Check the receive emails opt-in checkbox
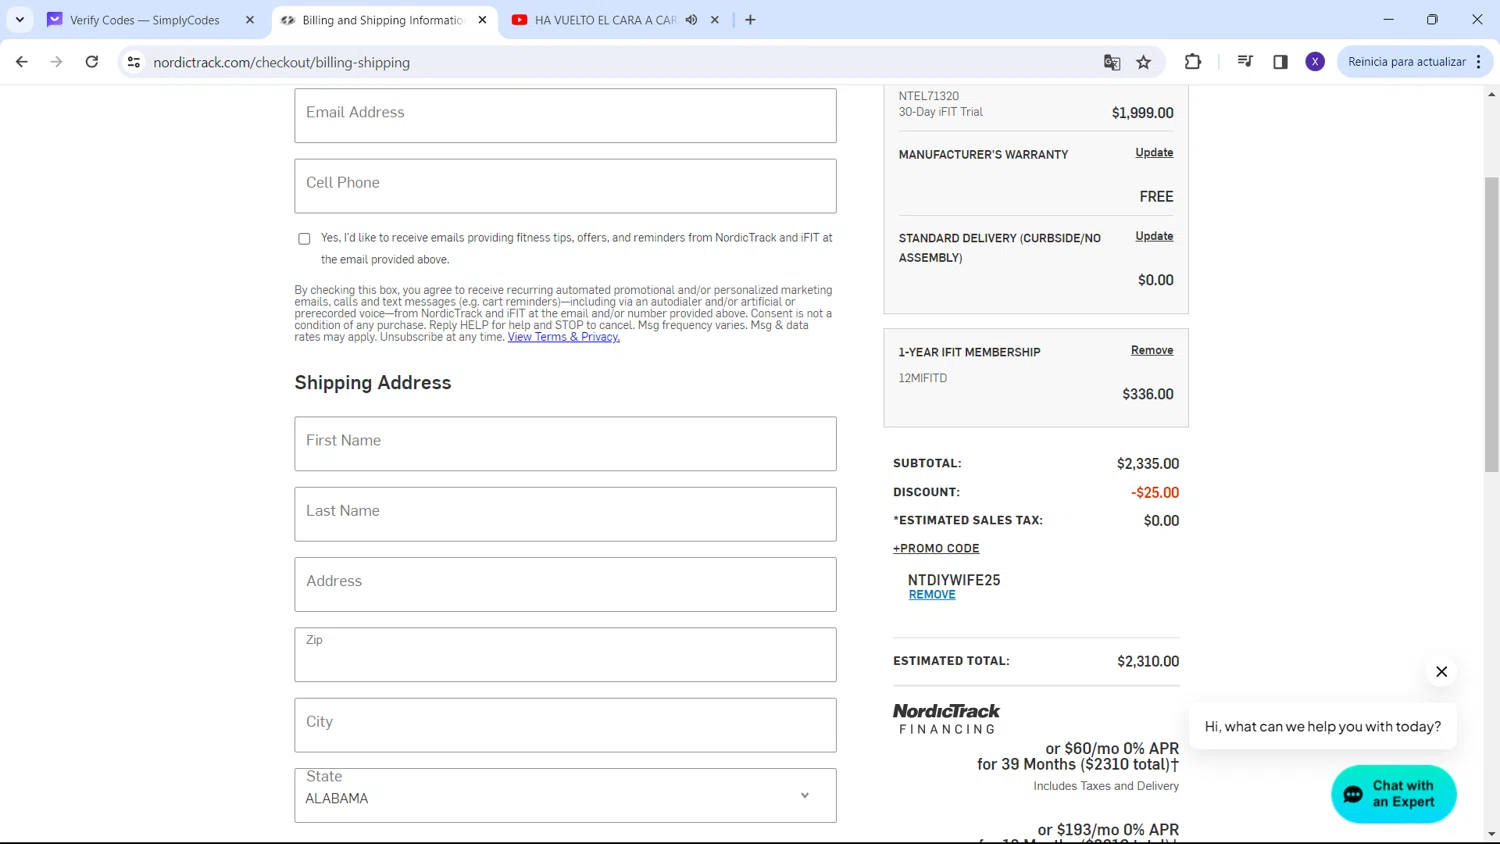Viewport: 1500px width, 844px height. (304, 239)
